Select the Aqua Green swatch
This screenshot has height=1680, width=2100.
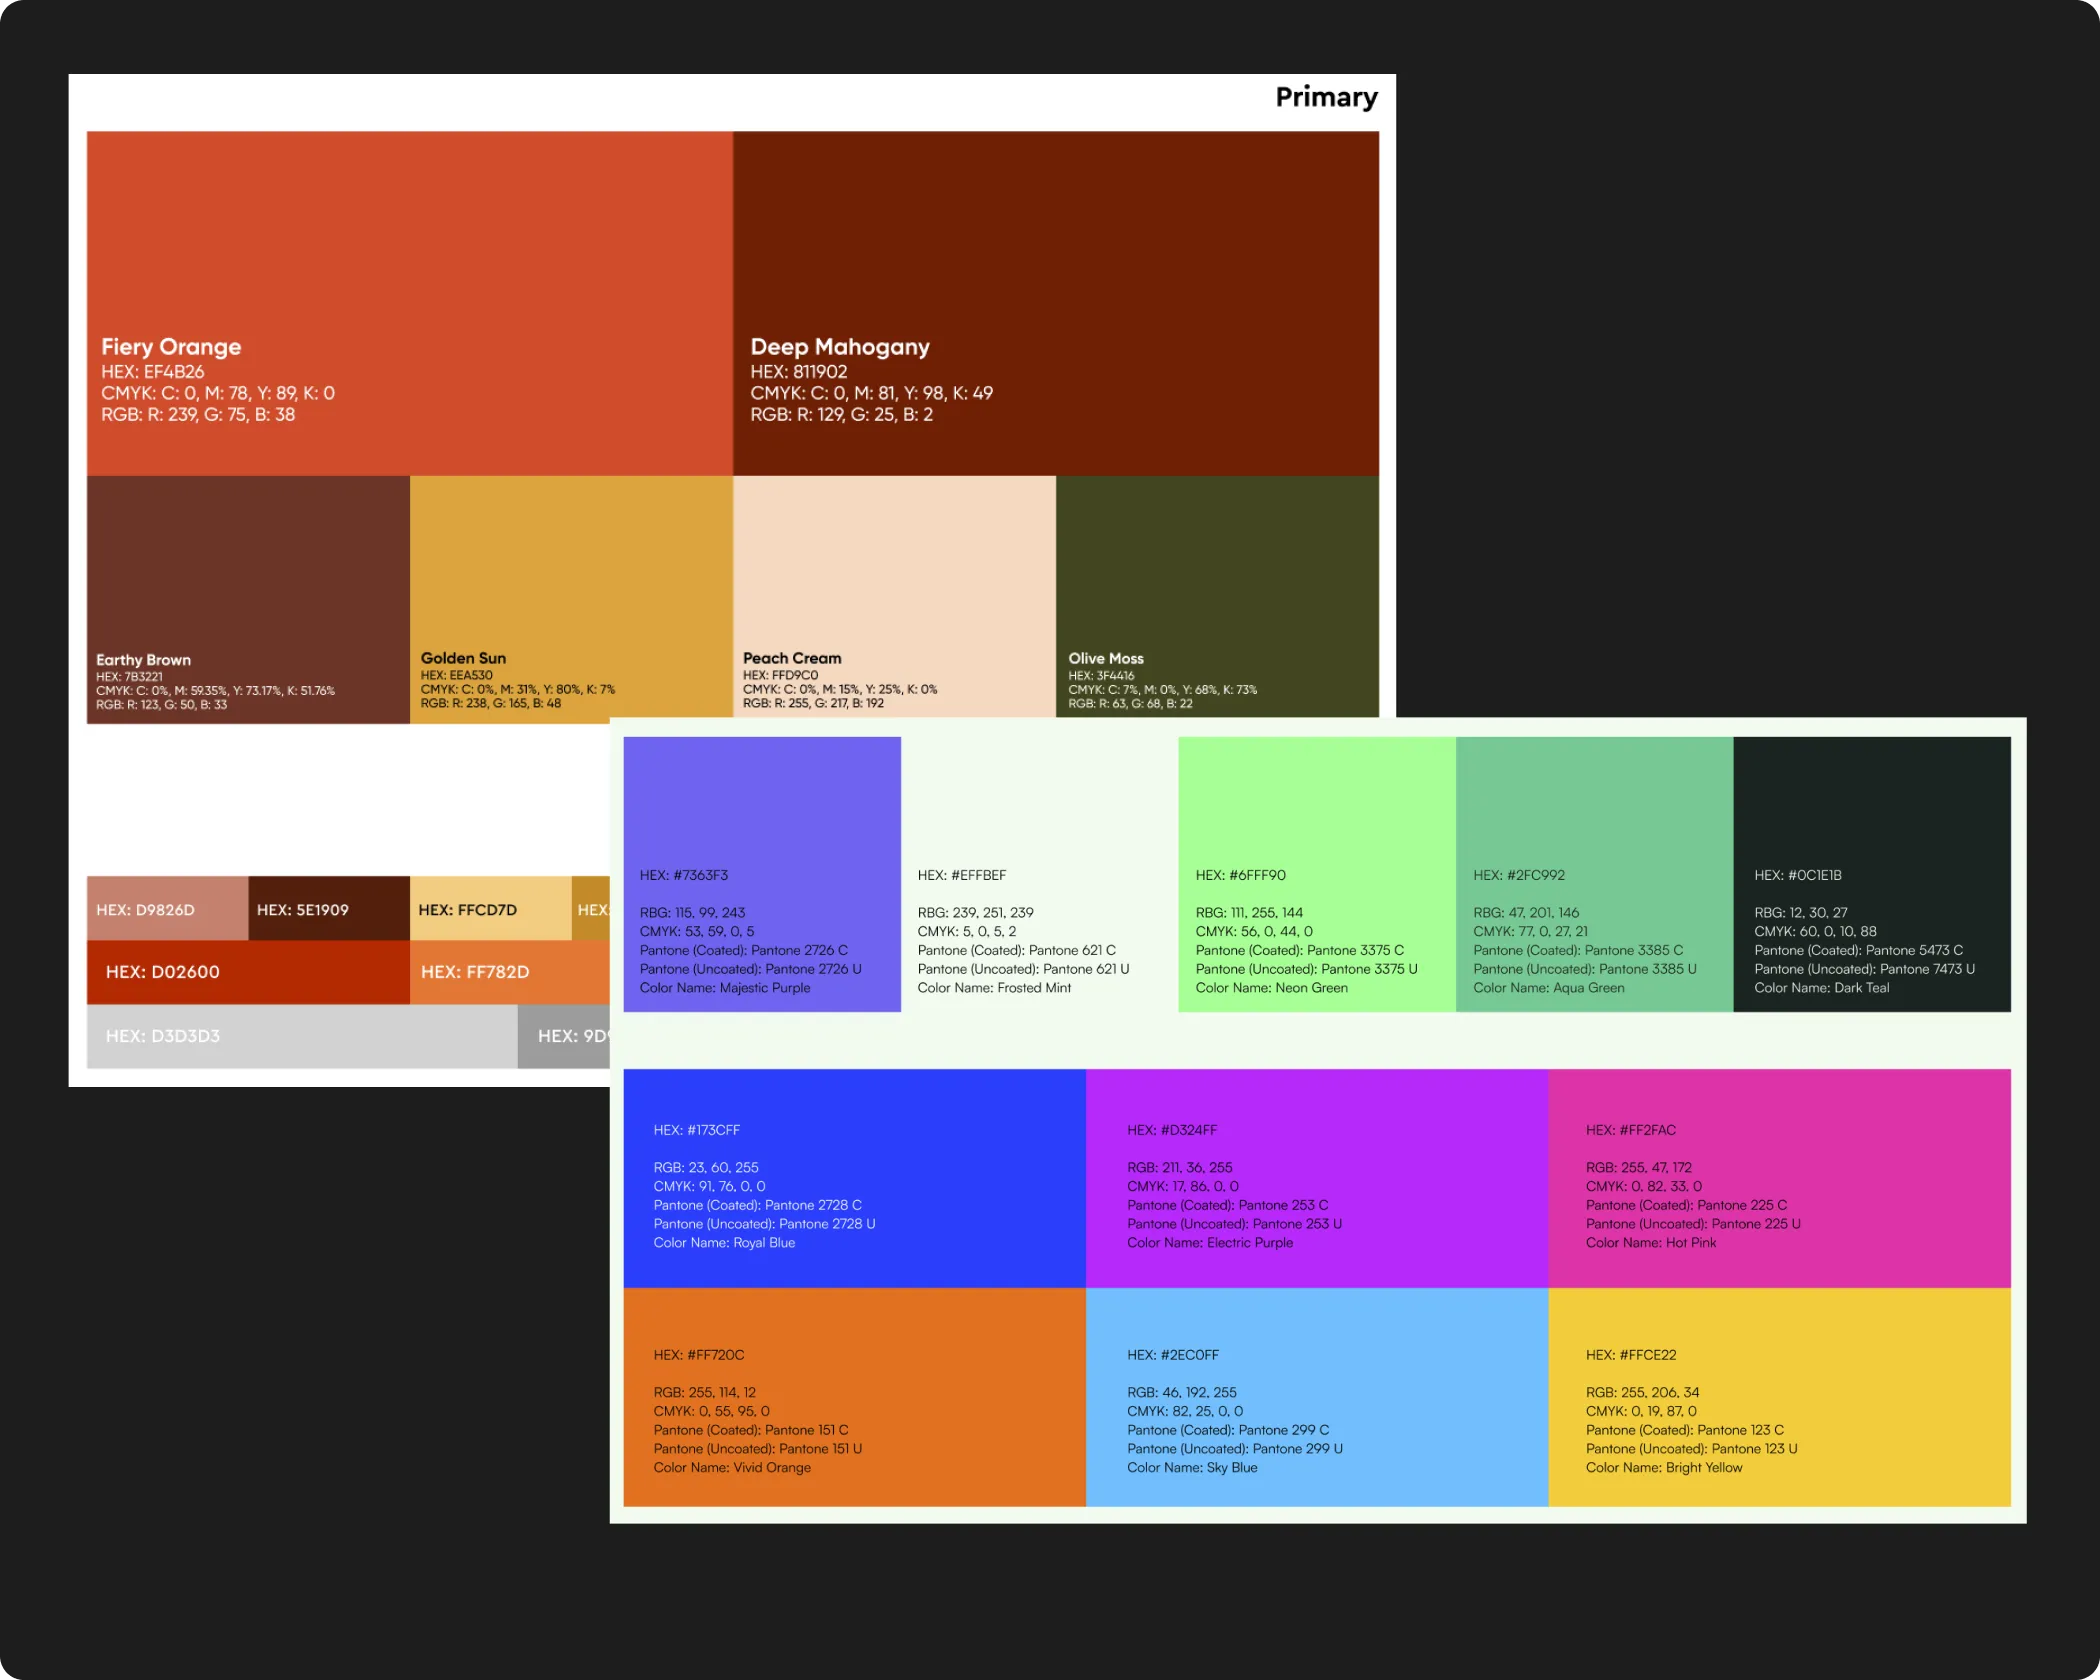coord(1594,873)
